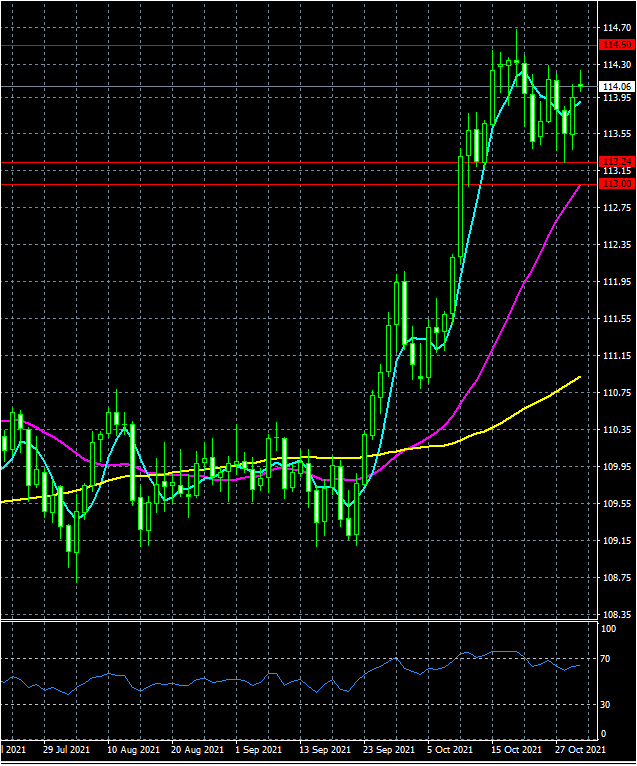This screenshot has height=766, width=637.
Task: Click the 111.15 price axis value
Action: pyautogui.click(x=617, y=356)
